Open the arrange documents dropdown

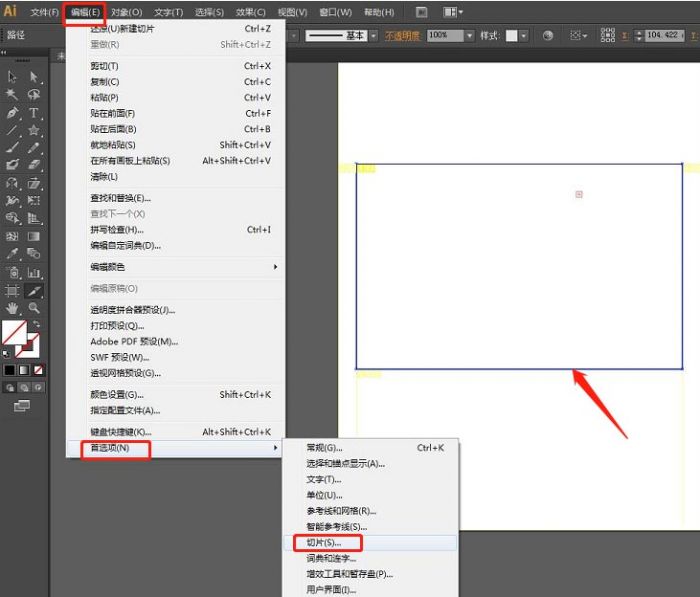point(453,12)
